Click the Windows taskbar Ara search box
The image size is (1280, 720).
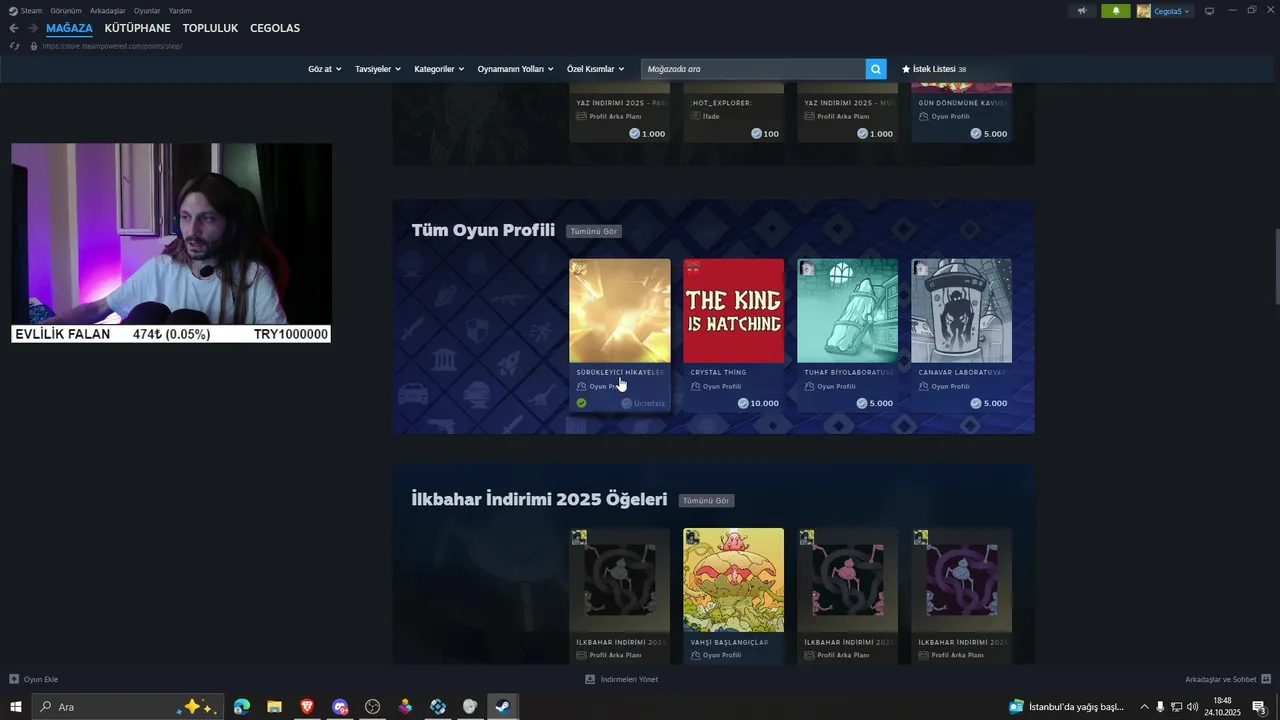tap(127, 707)
